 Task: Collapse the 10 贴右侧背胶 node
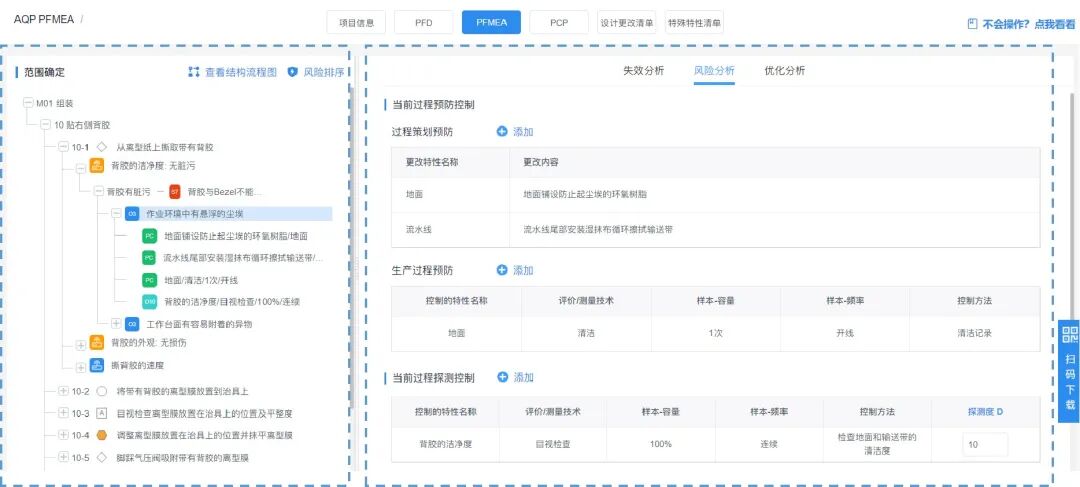45,125
